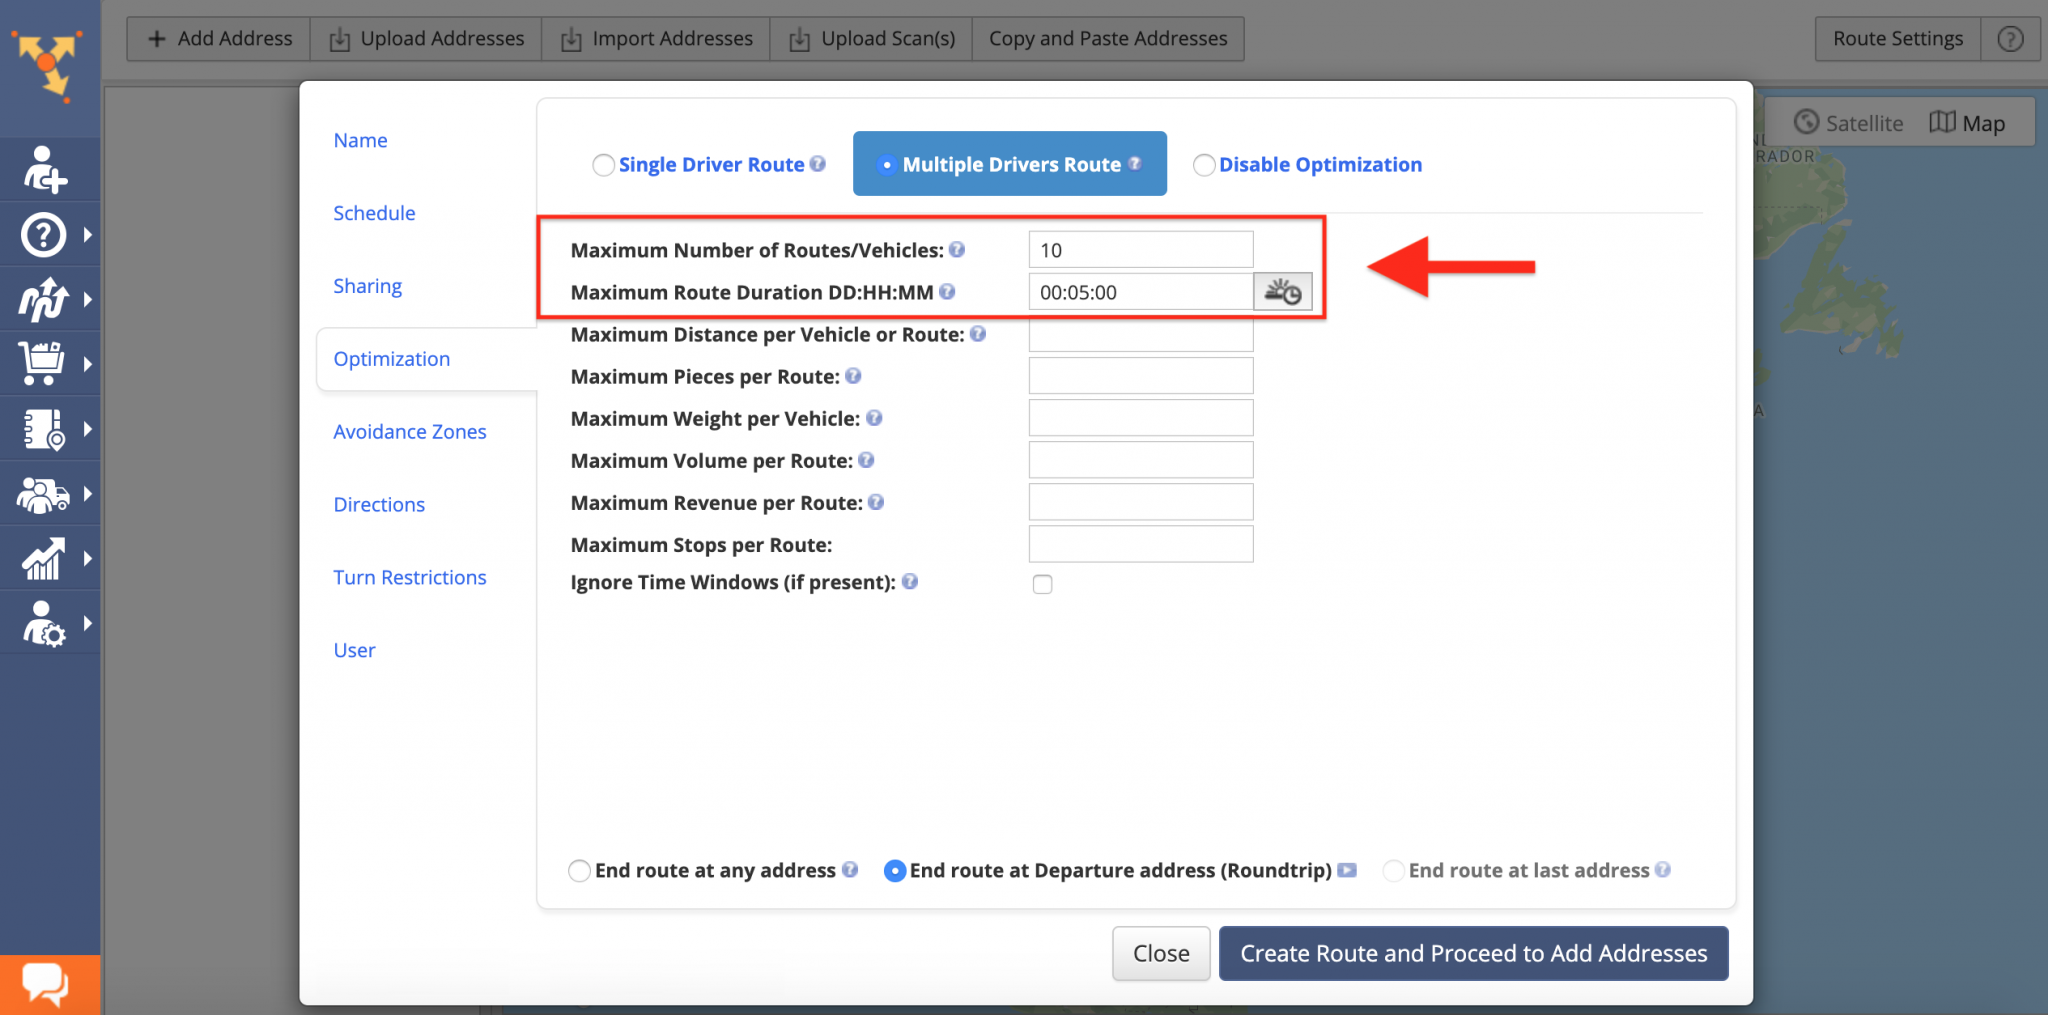
Task: Open the analytics chart icon in sidebar
Action: pos(42,558)
